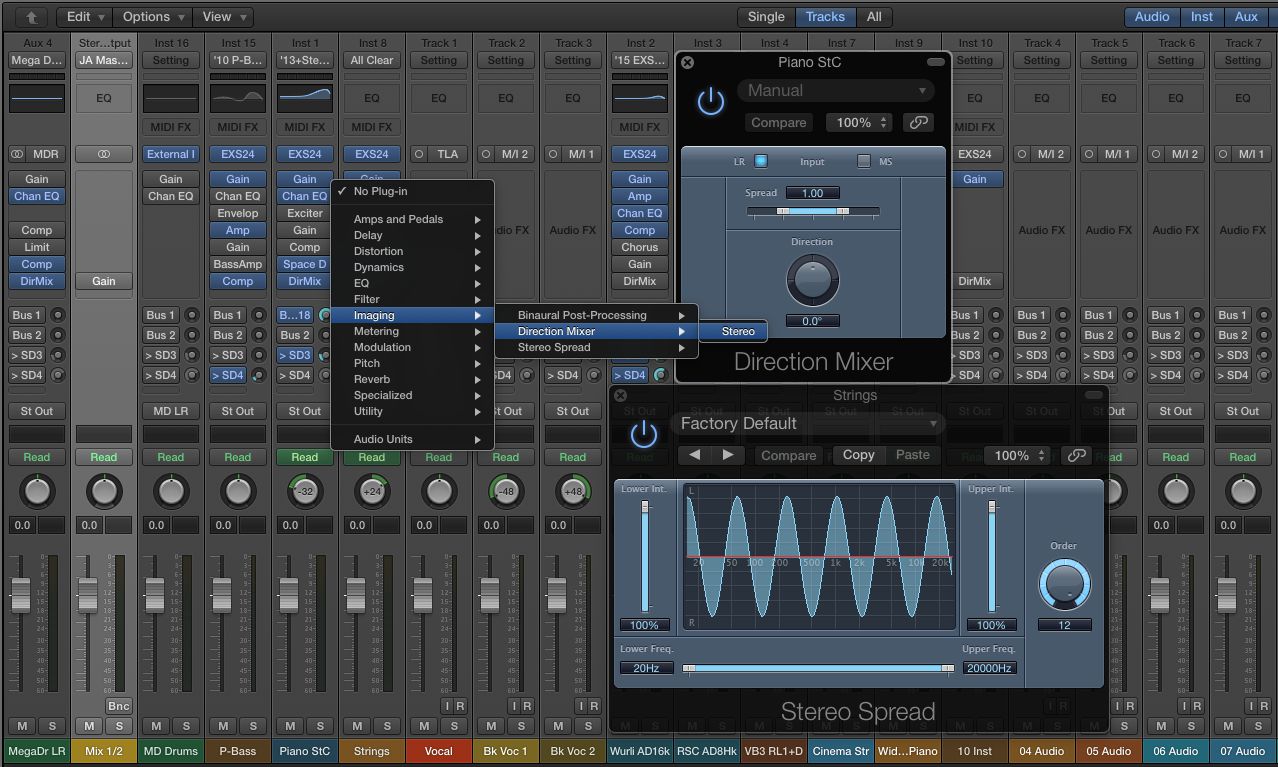Click the volume fader on Mix 1/2
This screenshot has height=767, width=1278.
click(88, 596)
